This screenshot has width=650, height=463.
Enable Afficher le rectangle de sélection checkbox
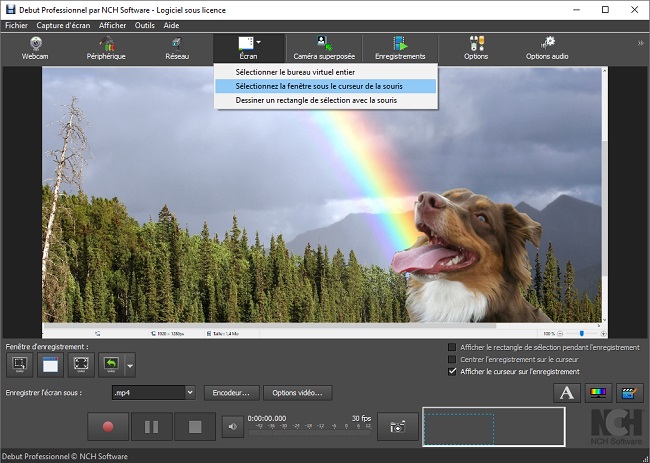(452, 347)
